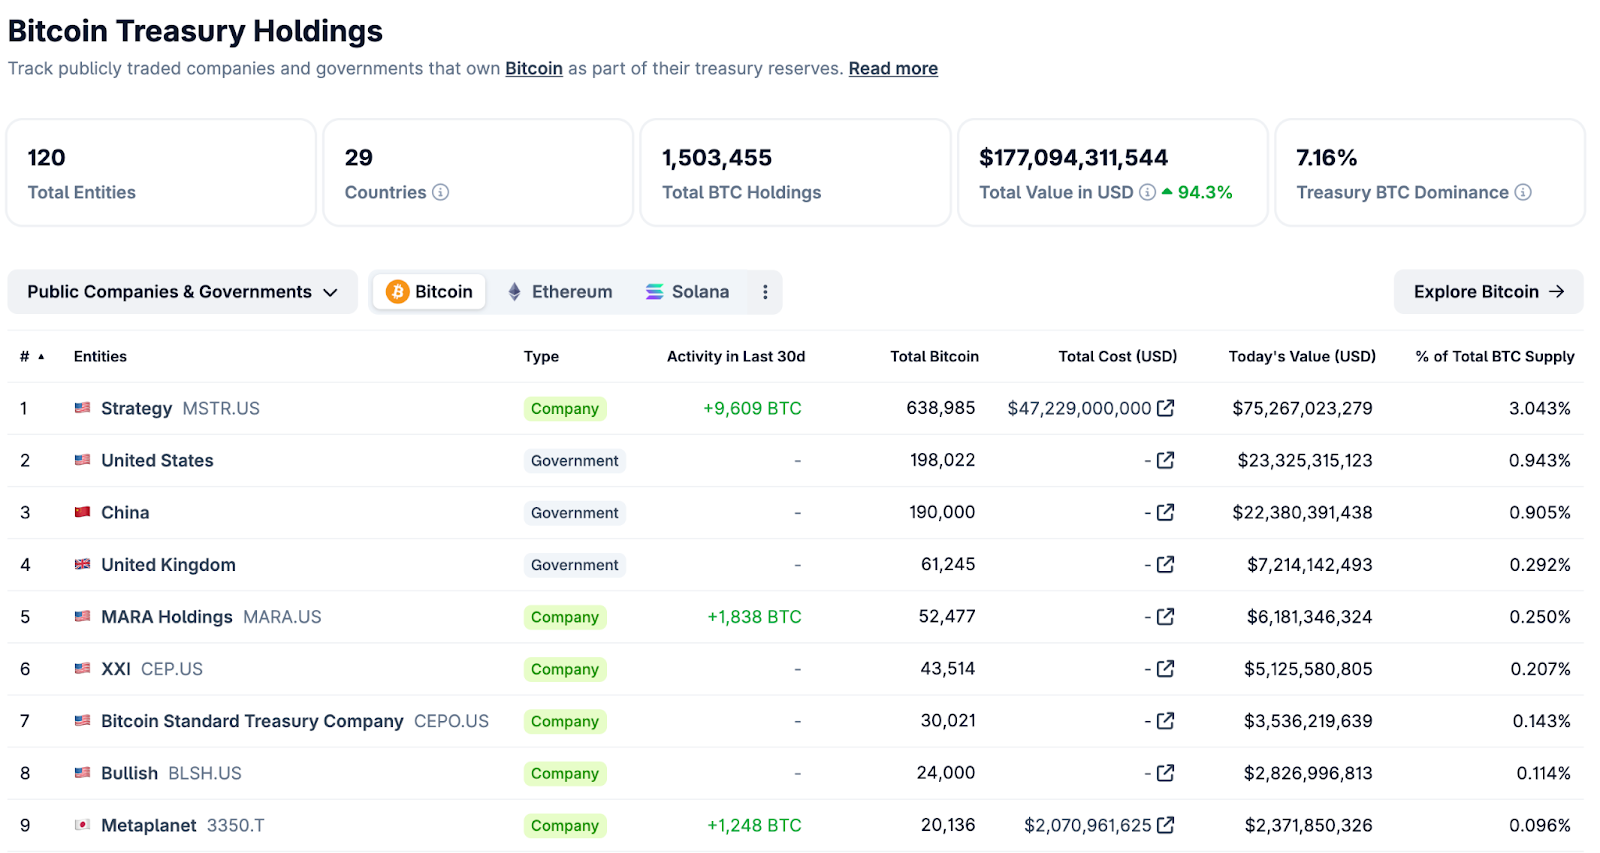The height and width of the screenshot is (853, 1600).
Task: Expand Public Companies & Governments dropdown
Action: click(182, 292)
